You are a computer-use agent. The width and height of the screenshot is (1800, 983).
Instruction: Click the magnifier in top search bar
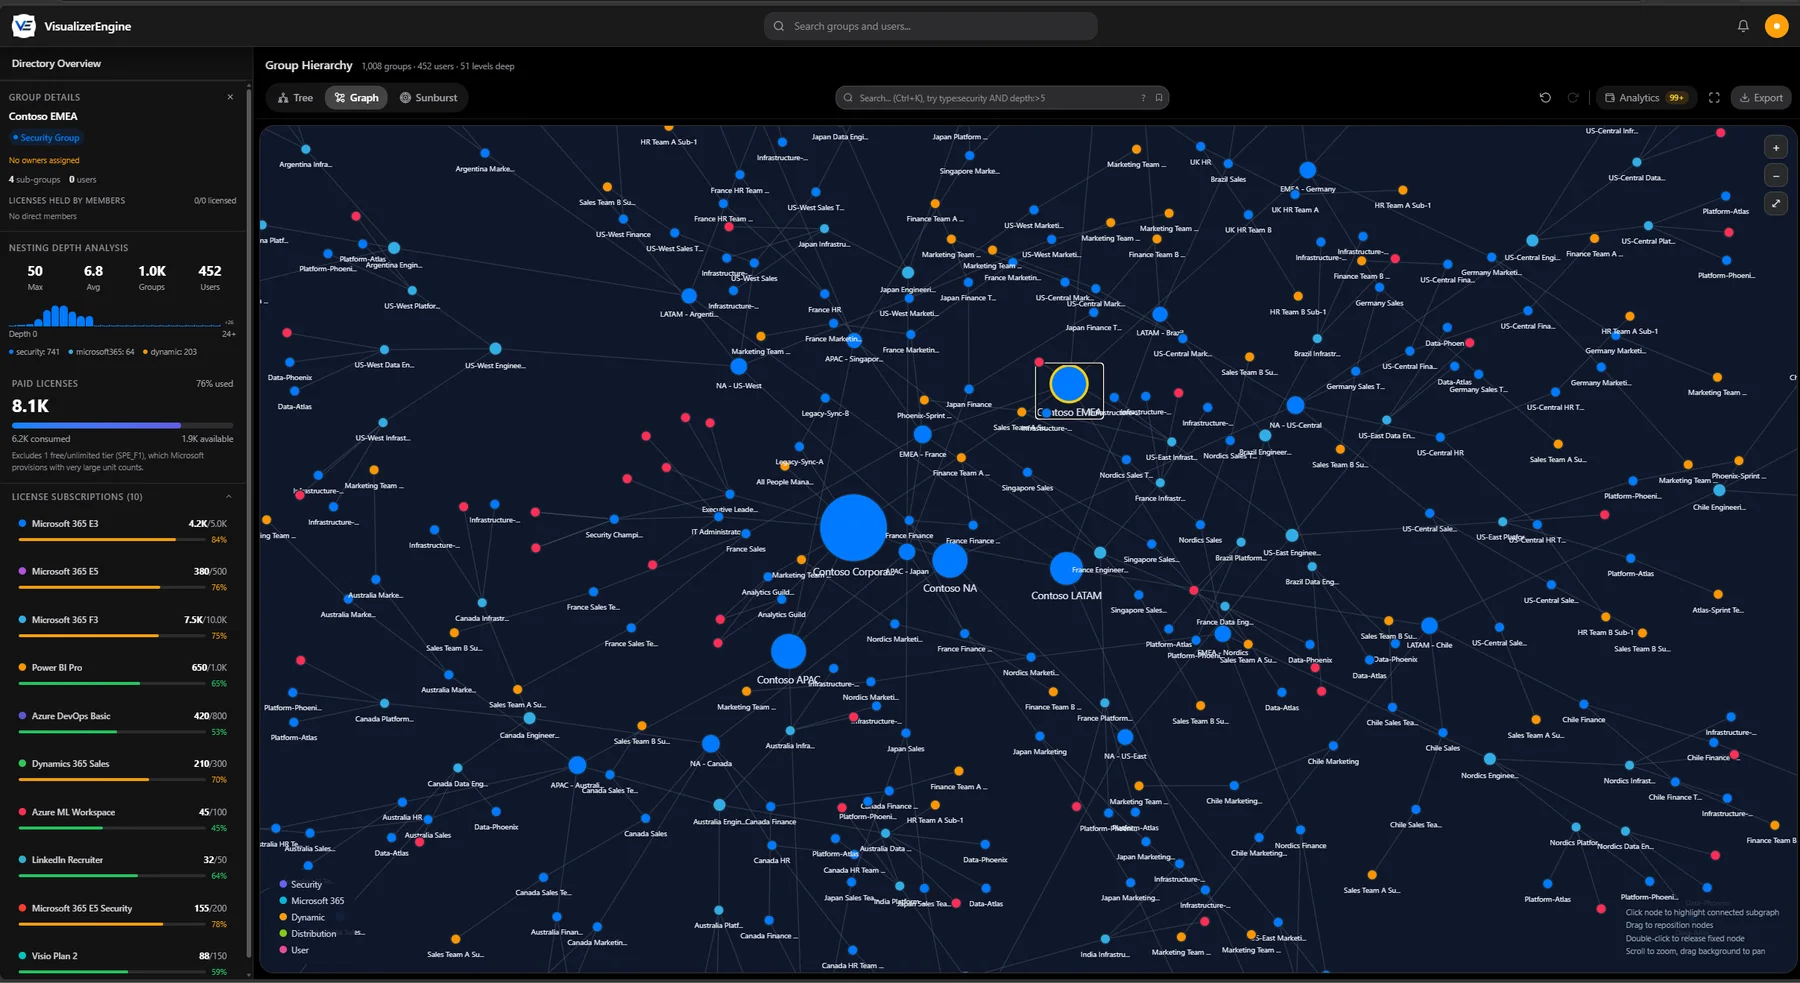tap(780, 26)
